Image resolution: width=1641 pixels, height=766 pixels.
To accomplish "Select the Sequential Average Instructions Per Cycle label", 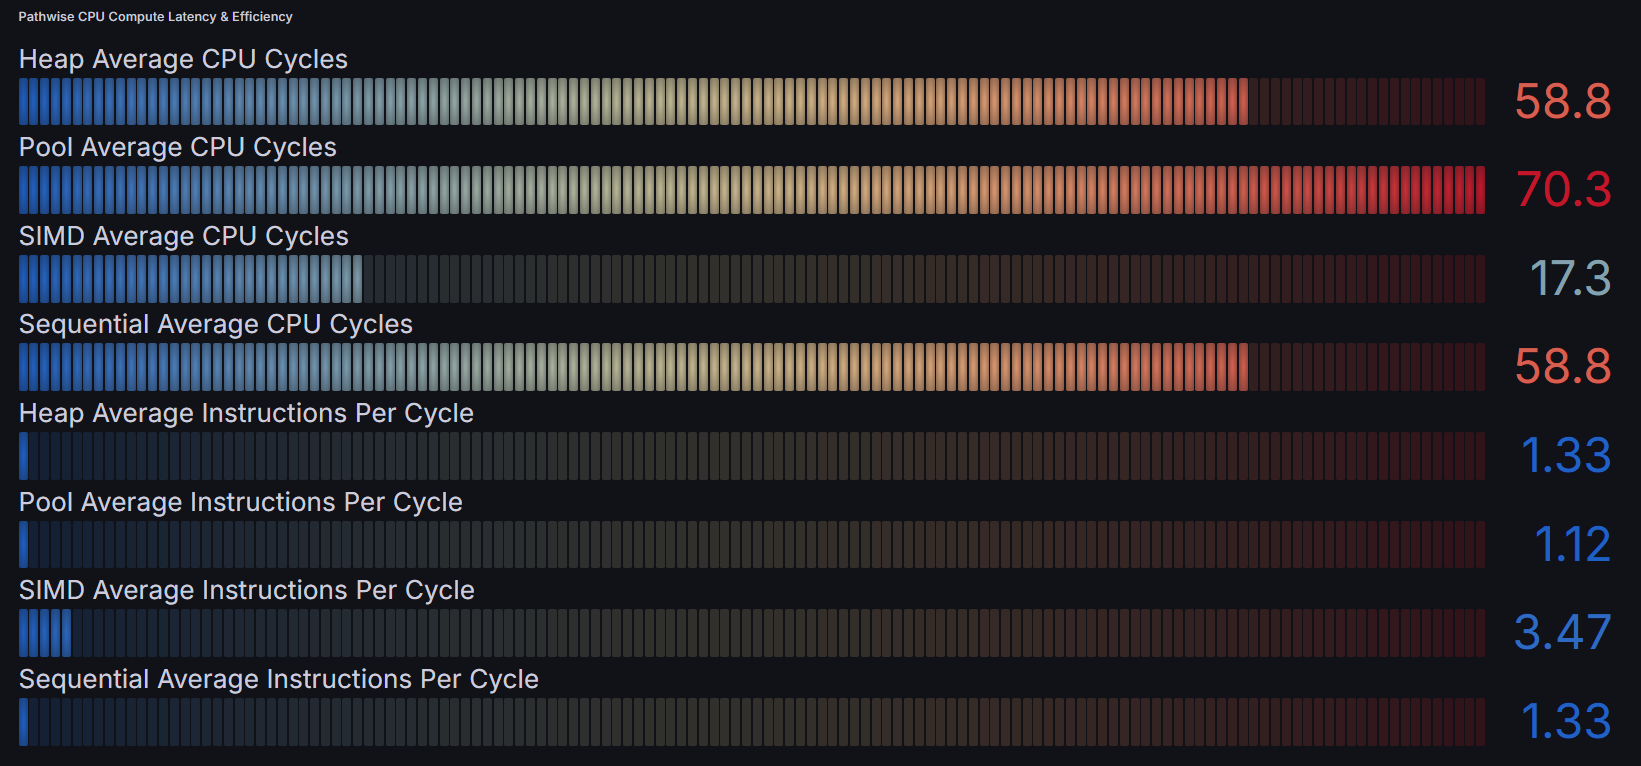I will (x=279, y=680).
